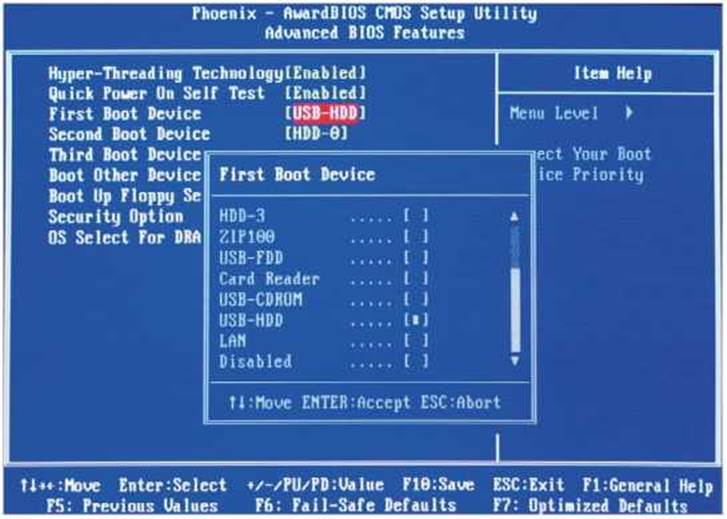Screen dimensions: 727x519
Task: Select the Third Boot Device item
Action: [125, 154]
